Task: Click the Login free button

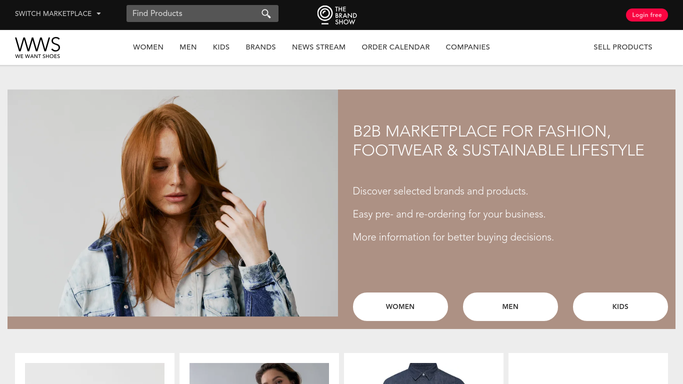Action: [x=646, y=15]
